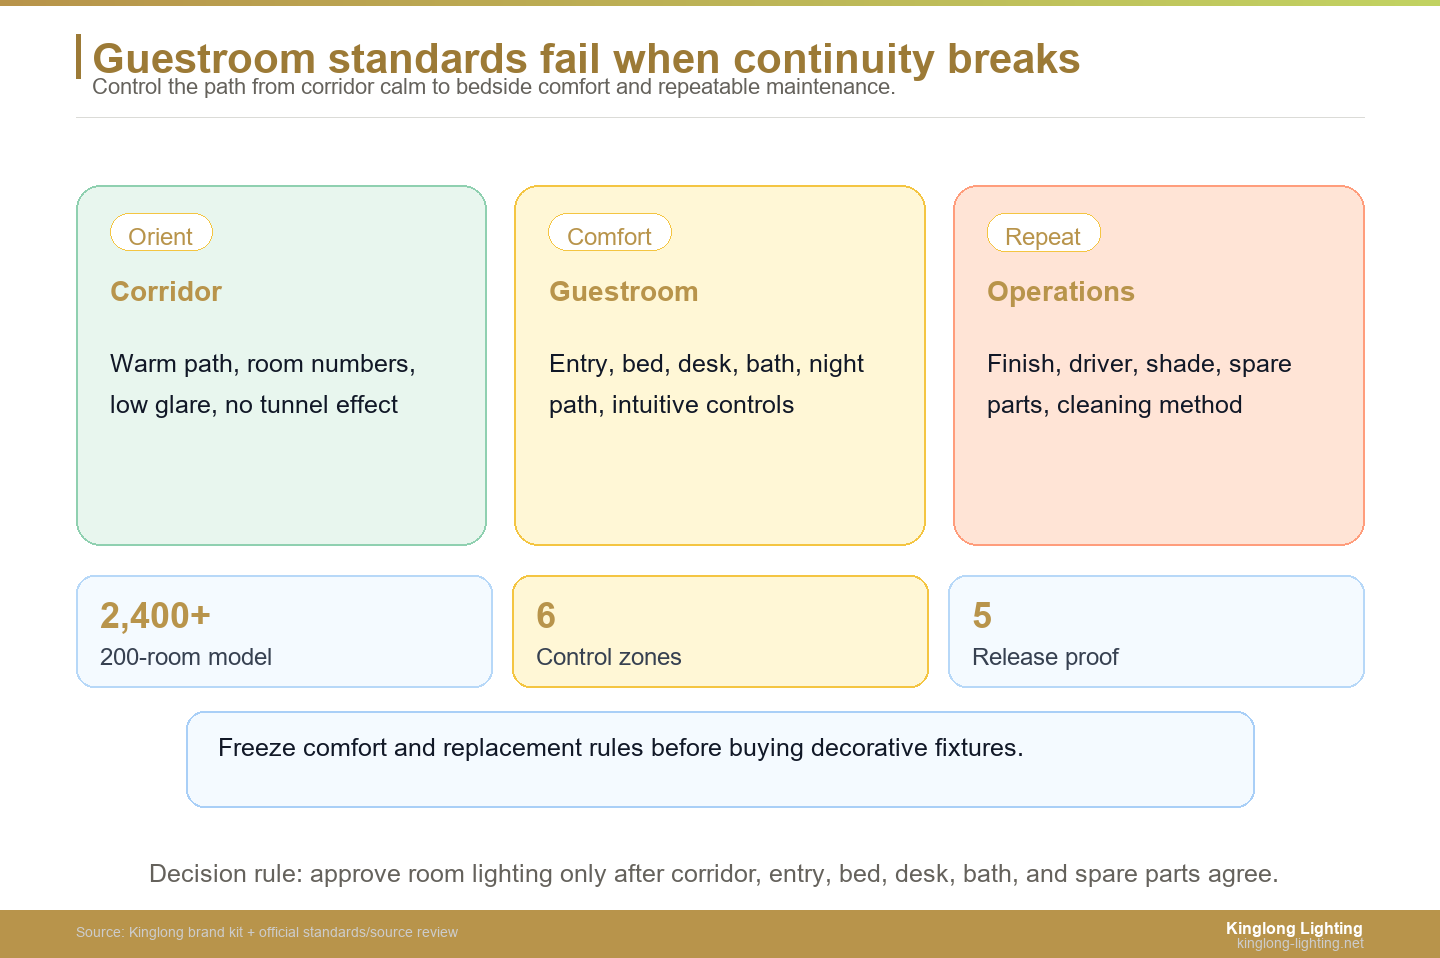Click the 200-room model label
Screen dimensions: 1440x958
[186, 657]
